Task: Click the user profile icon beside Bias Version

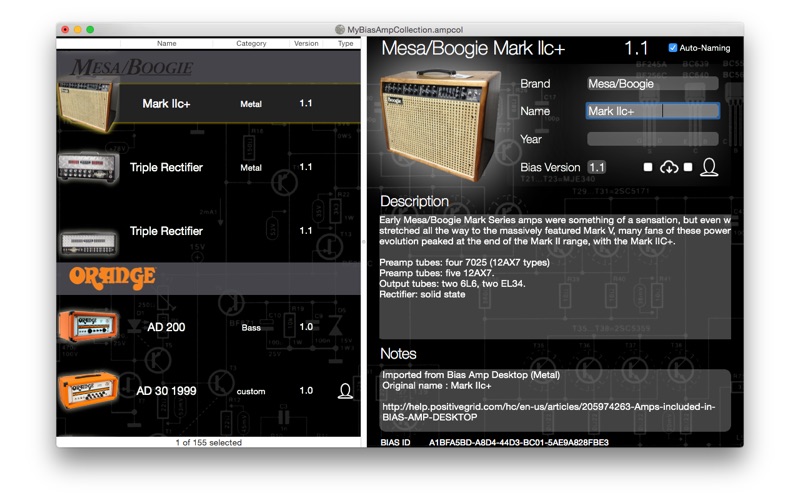Action: (x=709, y=167)
